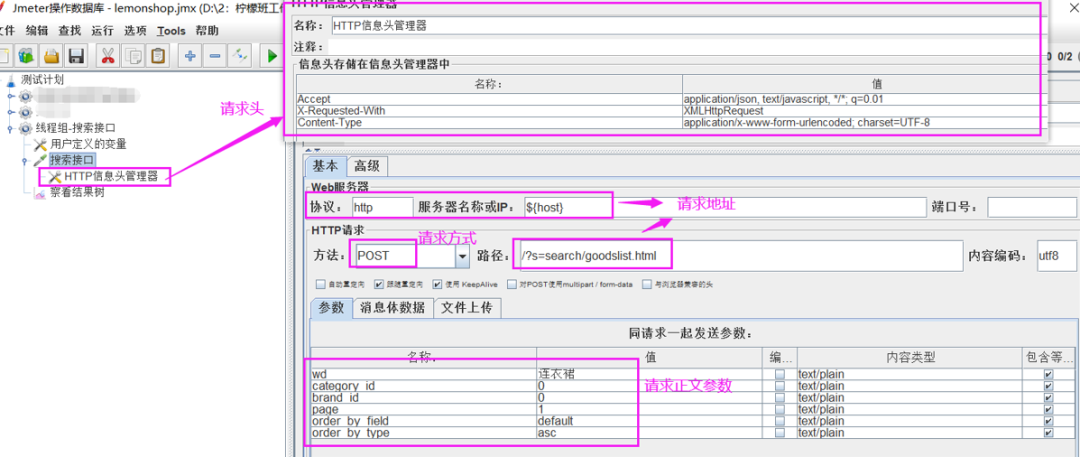Click the Paste clipboard icon

point(158,55)
